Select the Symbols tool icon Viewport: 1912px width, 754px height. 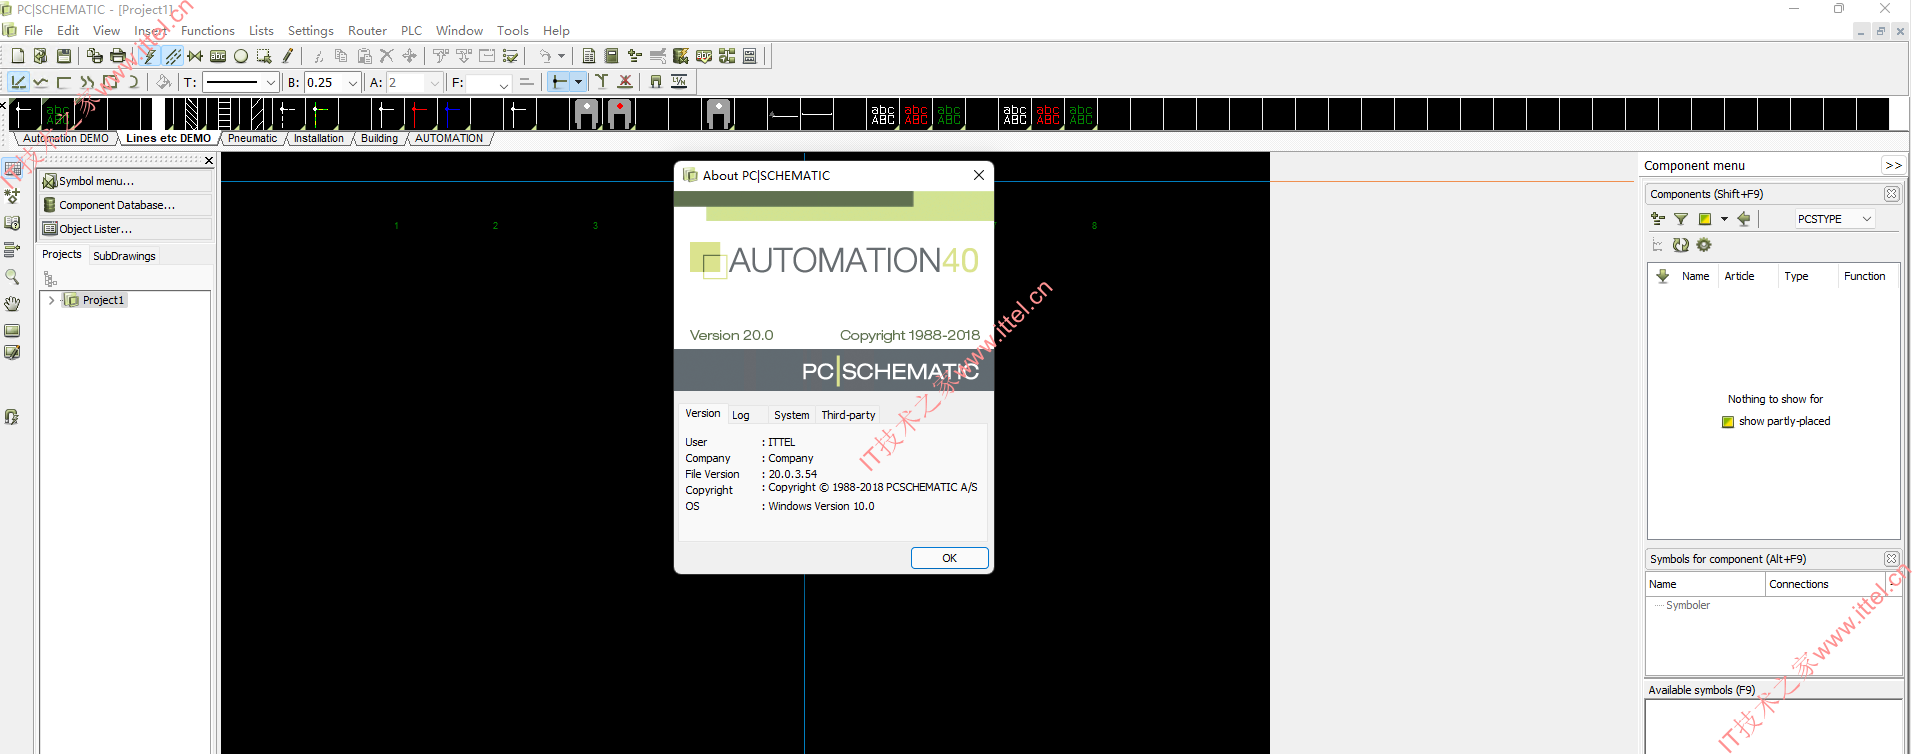tap(195, 56)
